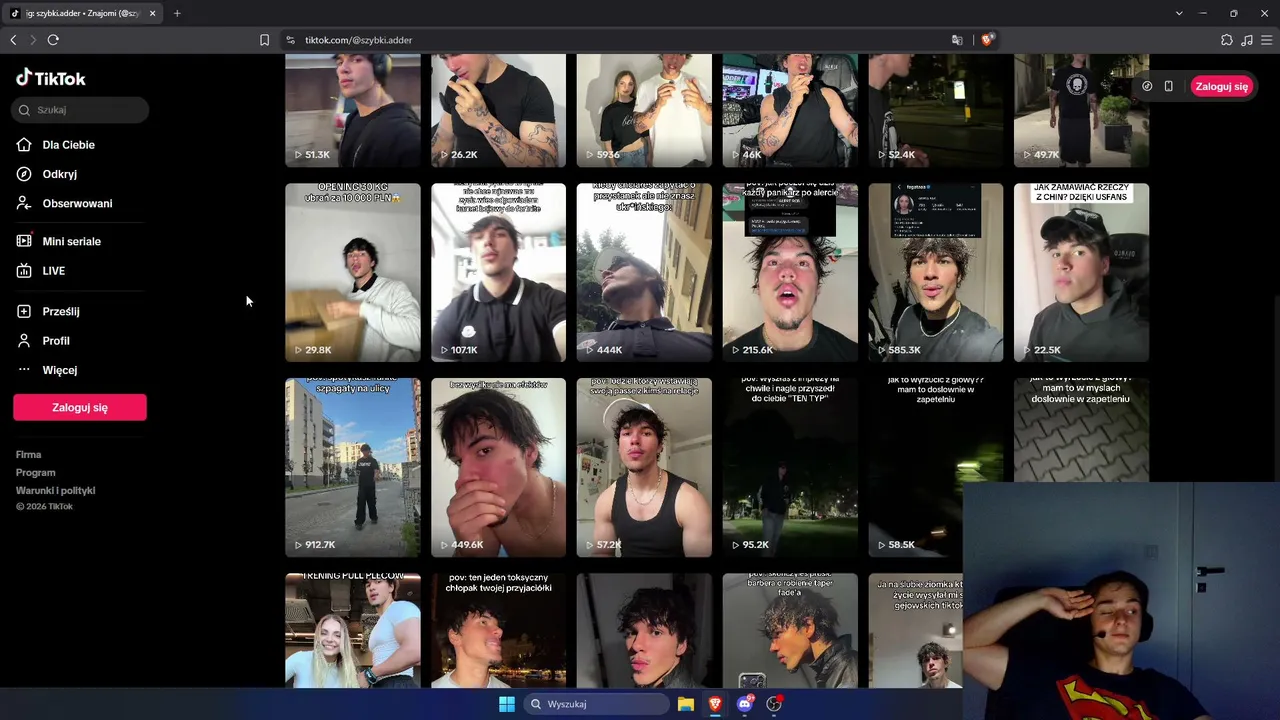Bookmark this page in toolbar
Viewport: 1280px width, 720px height.
point(264,40)
